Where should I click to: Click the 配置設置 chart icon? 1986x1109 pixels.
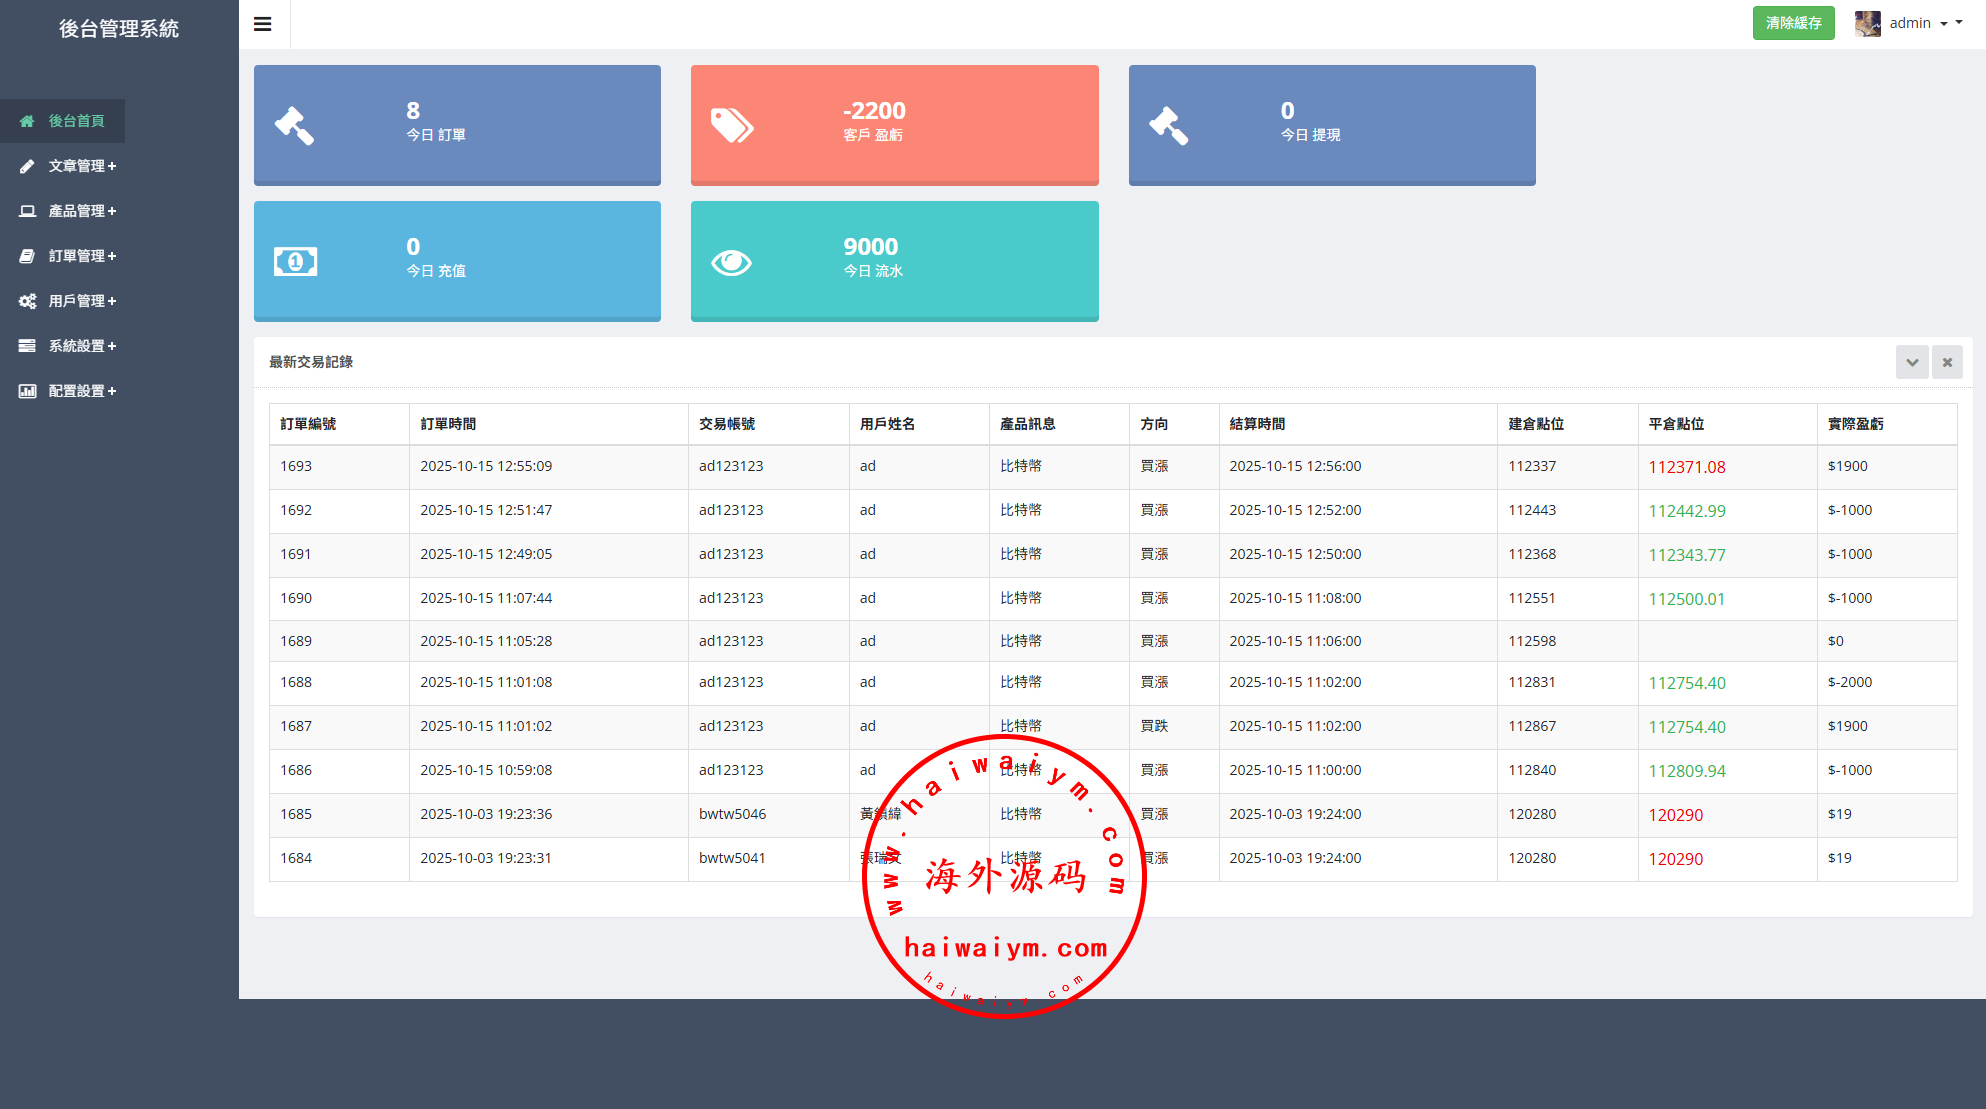pos(27,391)
